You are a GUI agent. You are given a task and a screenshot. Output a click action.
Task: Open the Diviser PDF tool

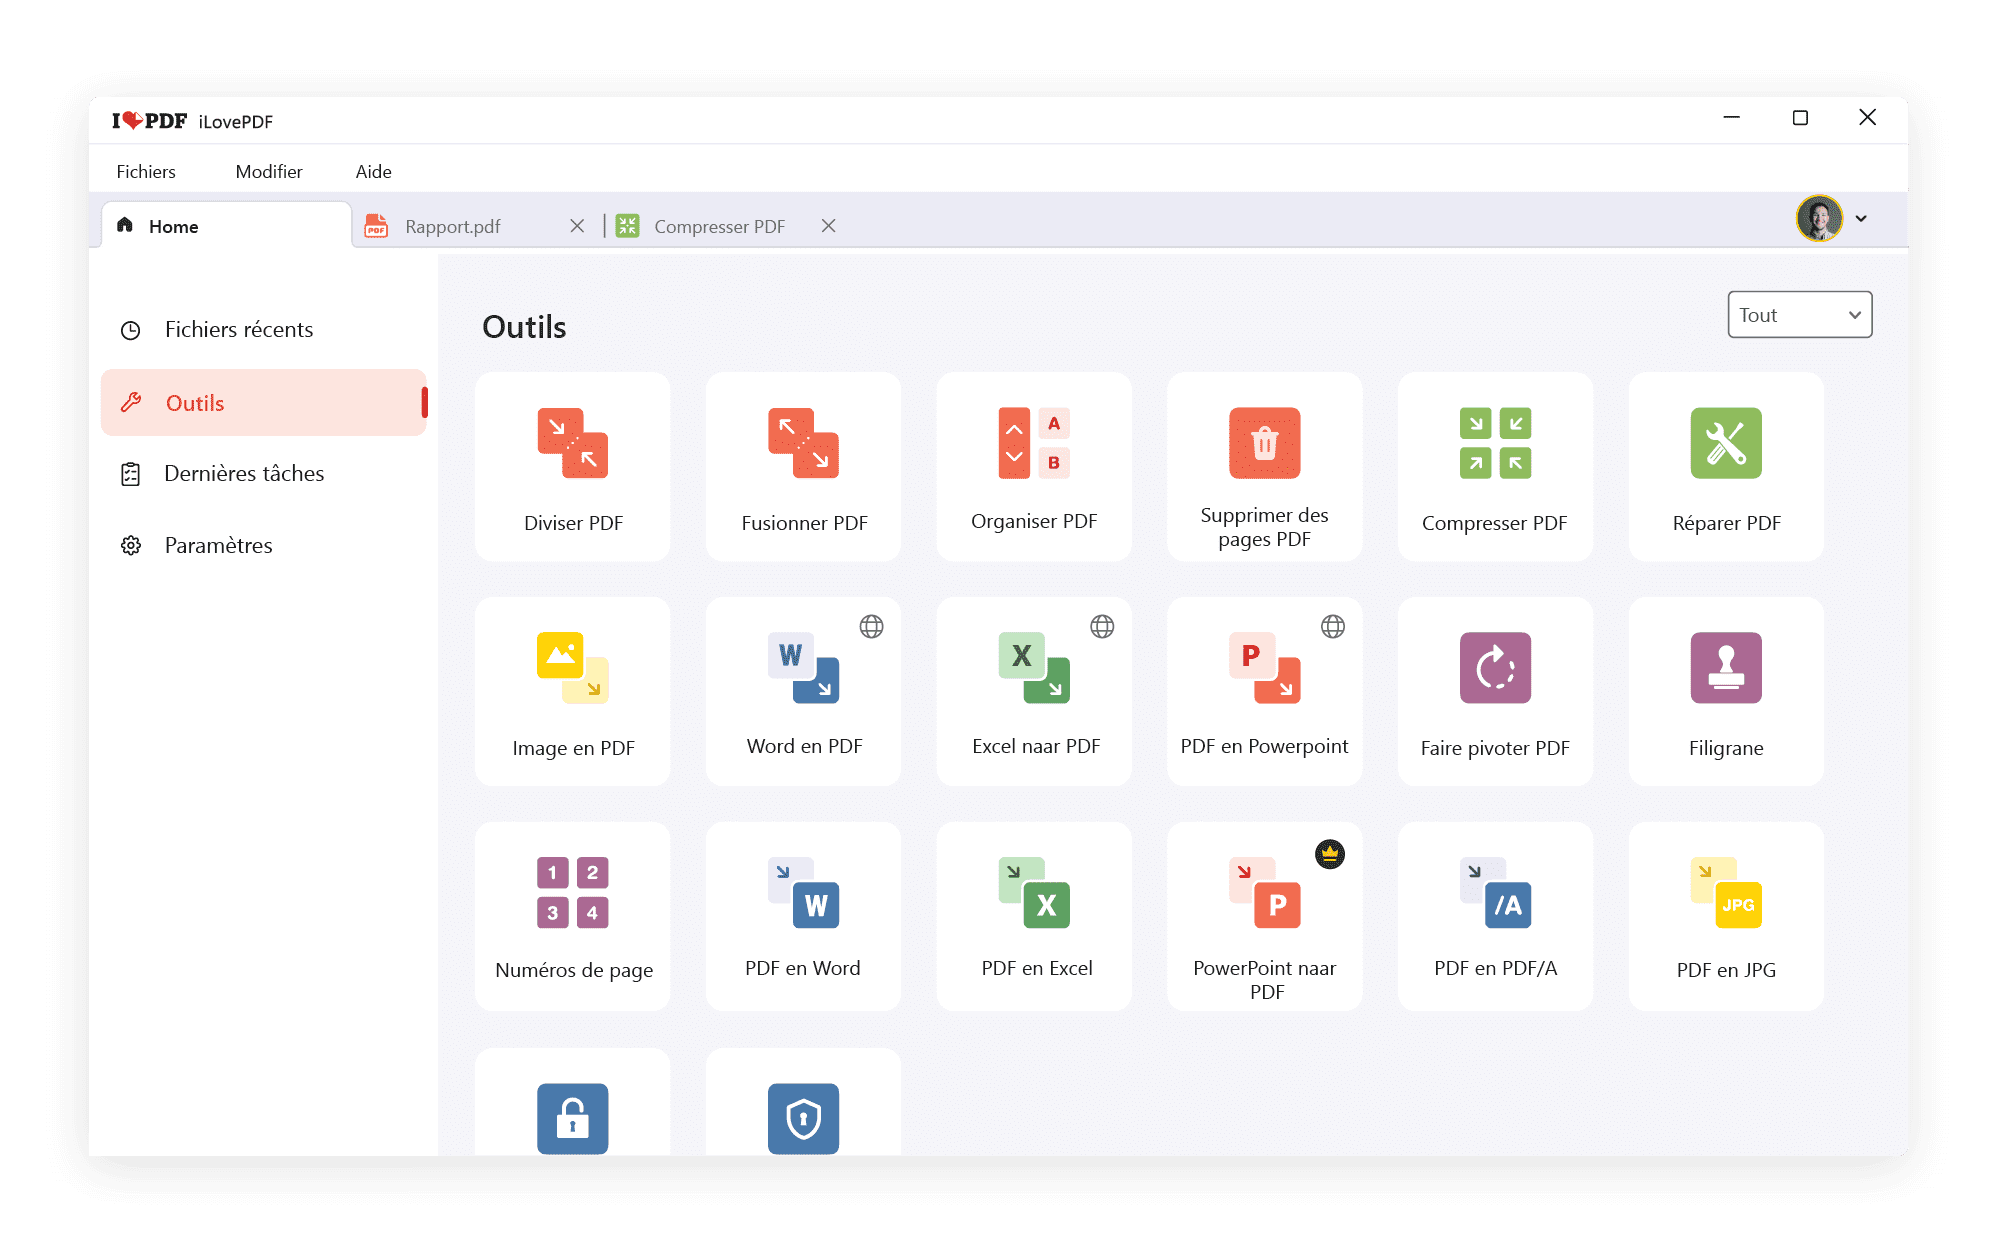[x=573, y=465]
